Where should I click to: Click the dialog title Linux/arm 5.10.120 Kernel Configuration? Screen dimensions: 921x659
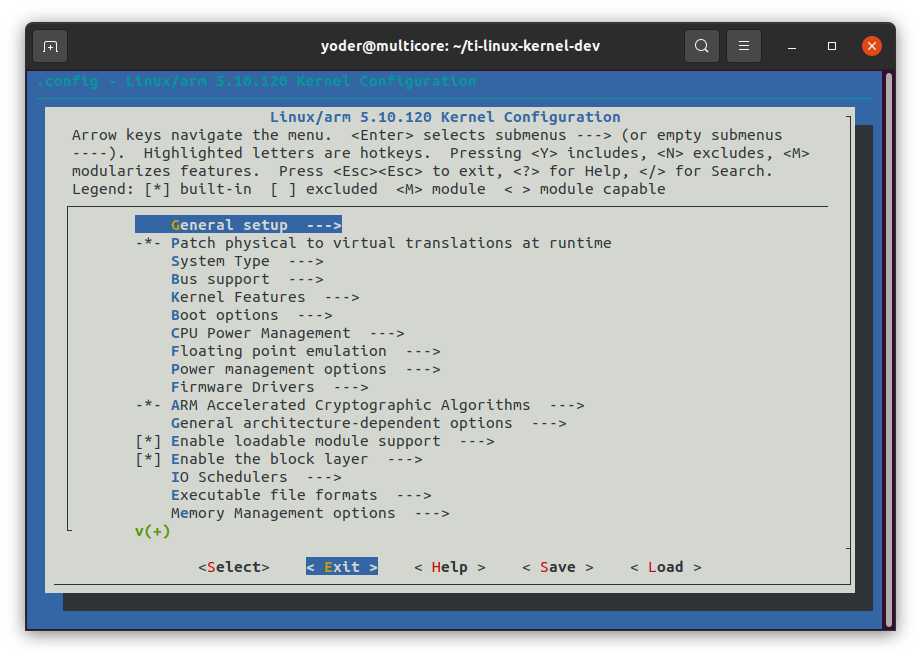click(x=445, y=117)
